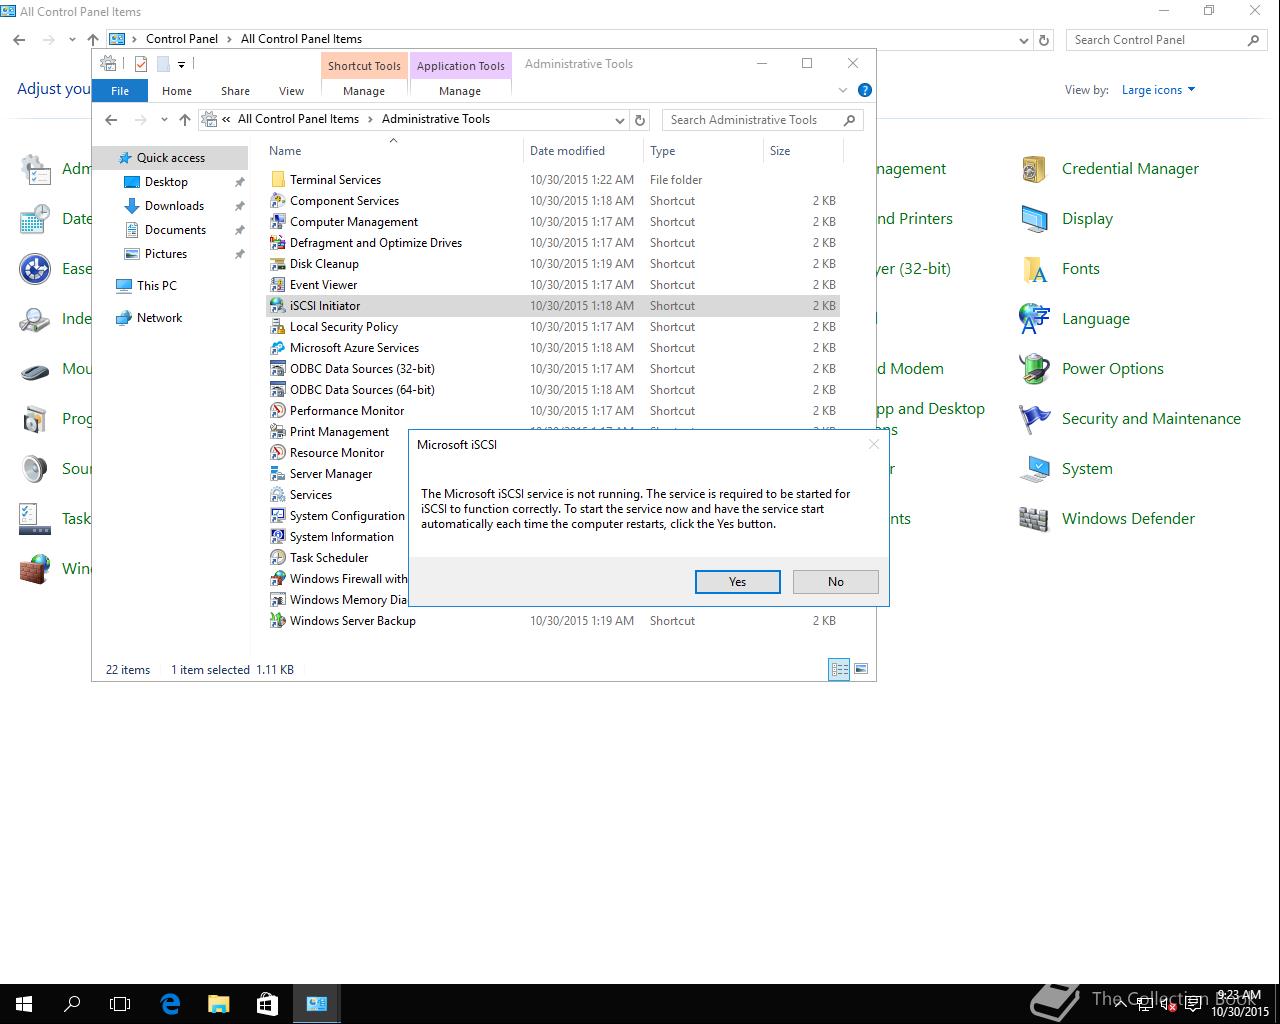Open the File tab in Administrative Tools
1280x1024 pixels.
click(120, 91)
